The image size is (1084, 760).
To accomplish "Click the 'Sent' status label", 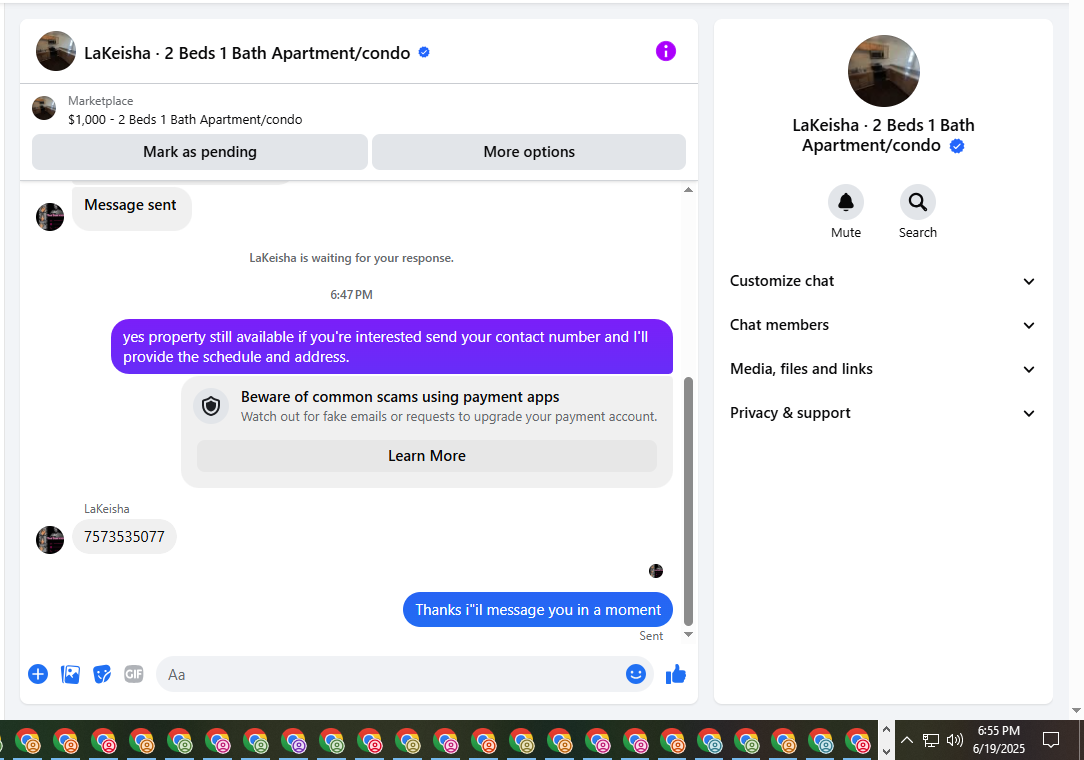I will 651,636.
